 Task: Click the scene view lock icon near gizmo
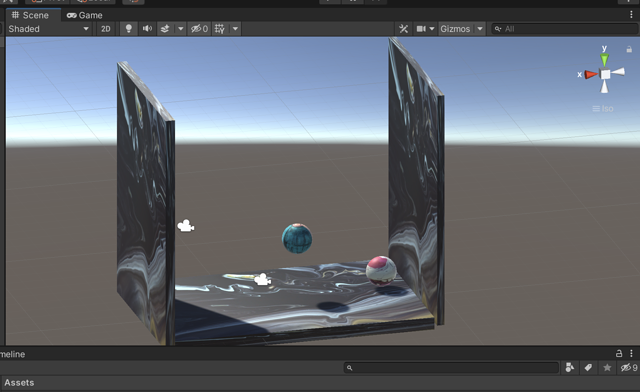(629, 49)
